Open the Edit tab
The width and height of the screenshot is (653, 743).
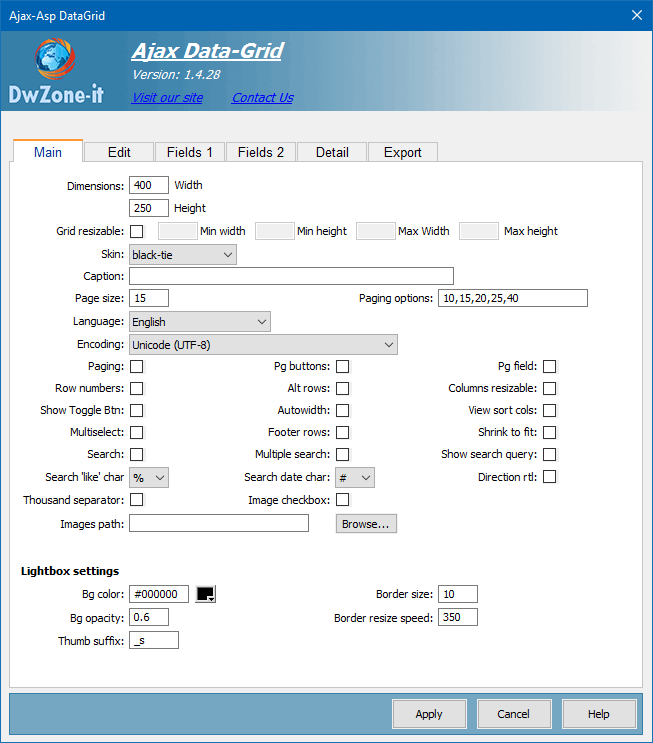(119, 152)
